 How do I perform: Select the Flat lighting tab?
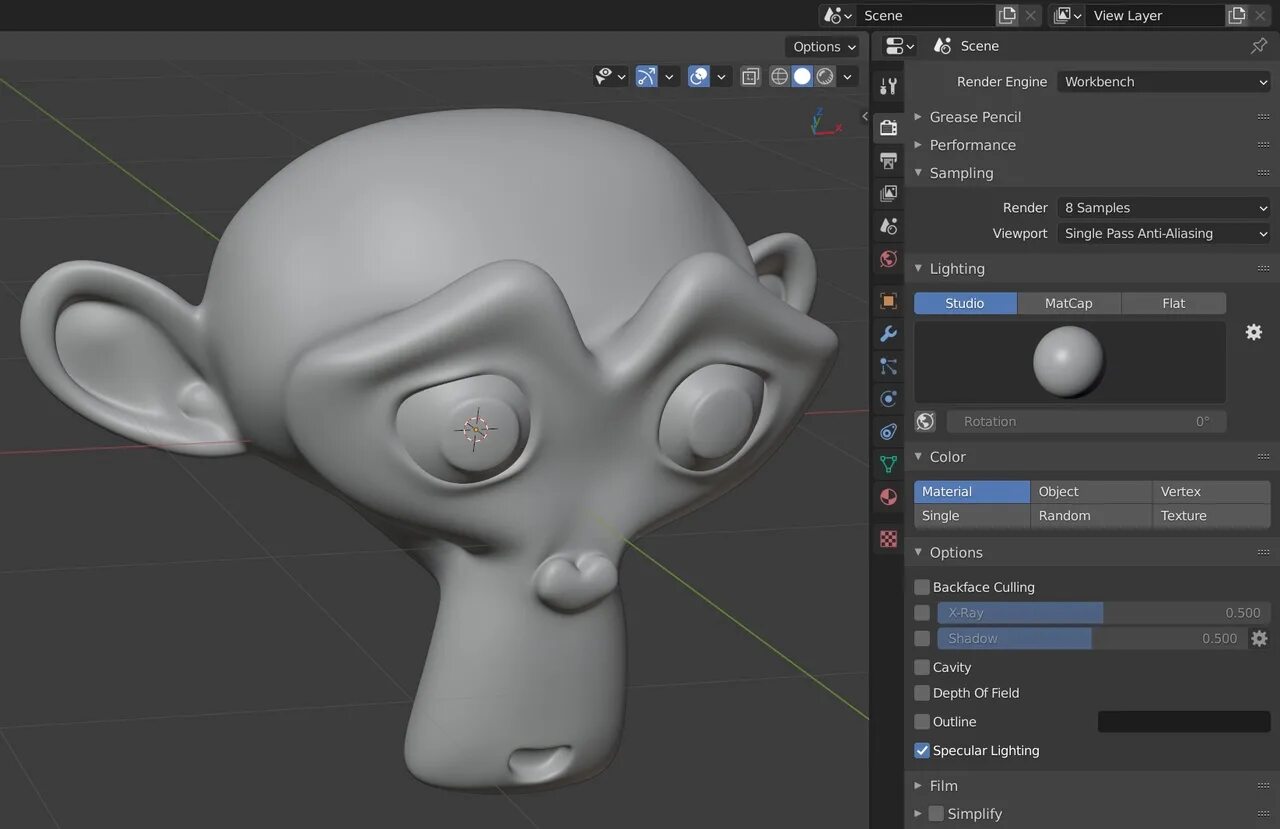tap(1173, 303)
